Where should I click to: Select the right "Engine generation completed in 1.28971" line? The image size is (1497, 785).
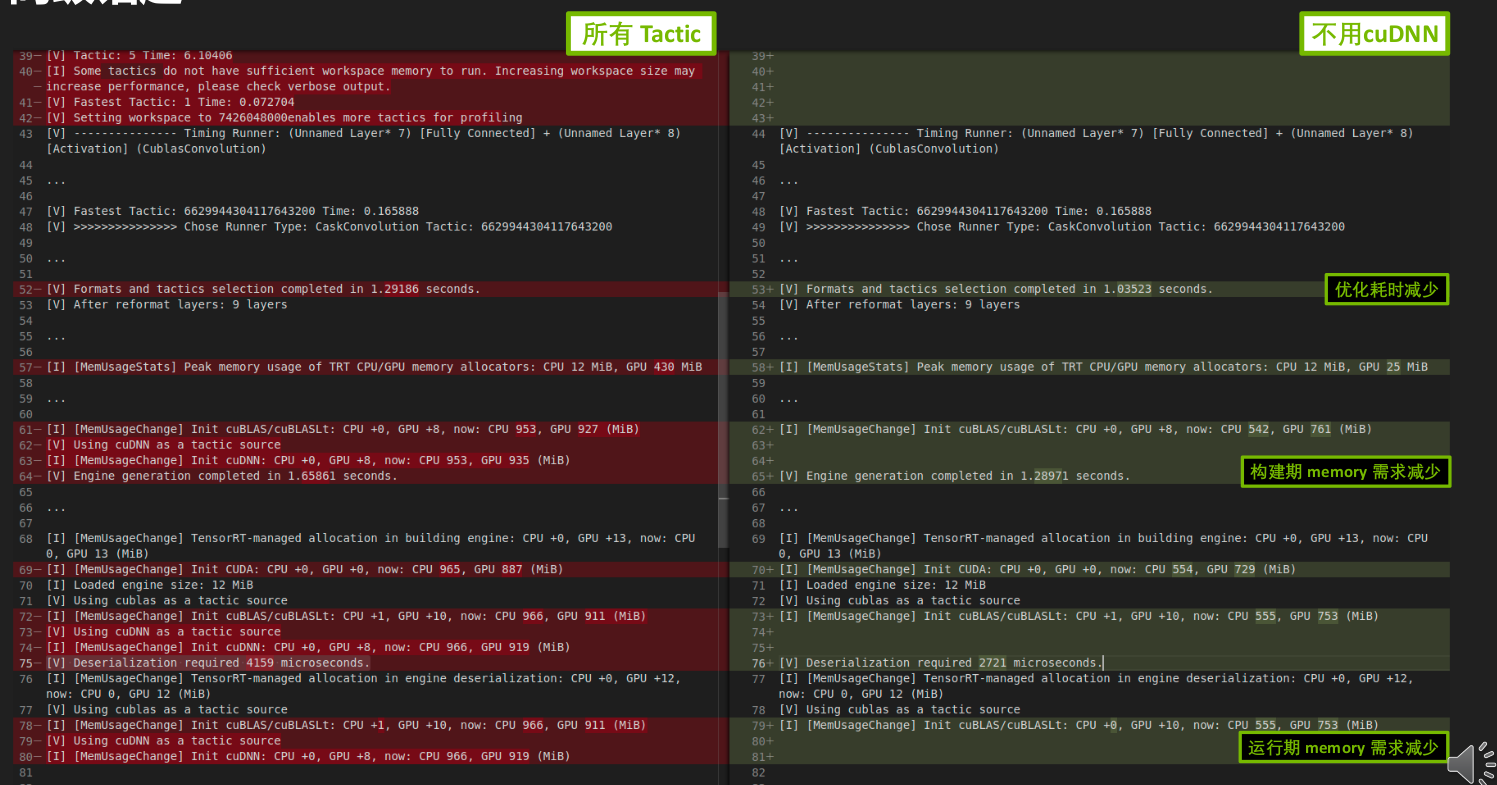pyautogui.click(x=954, y=476)
